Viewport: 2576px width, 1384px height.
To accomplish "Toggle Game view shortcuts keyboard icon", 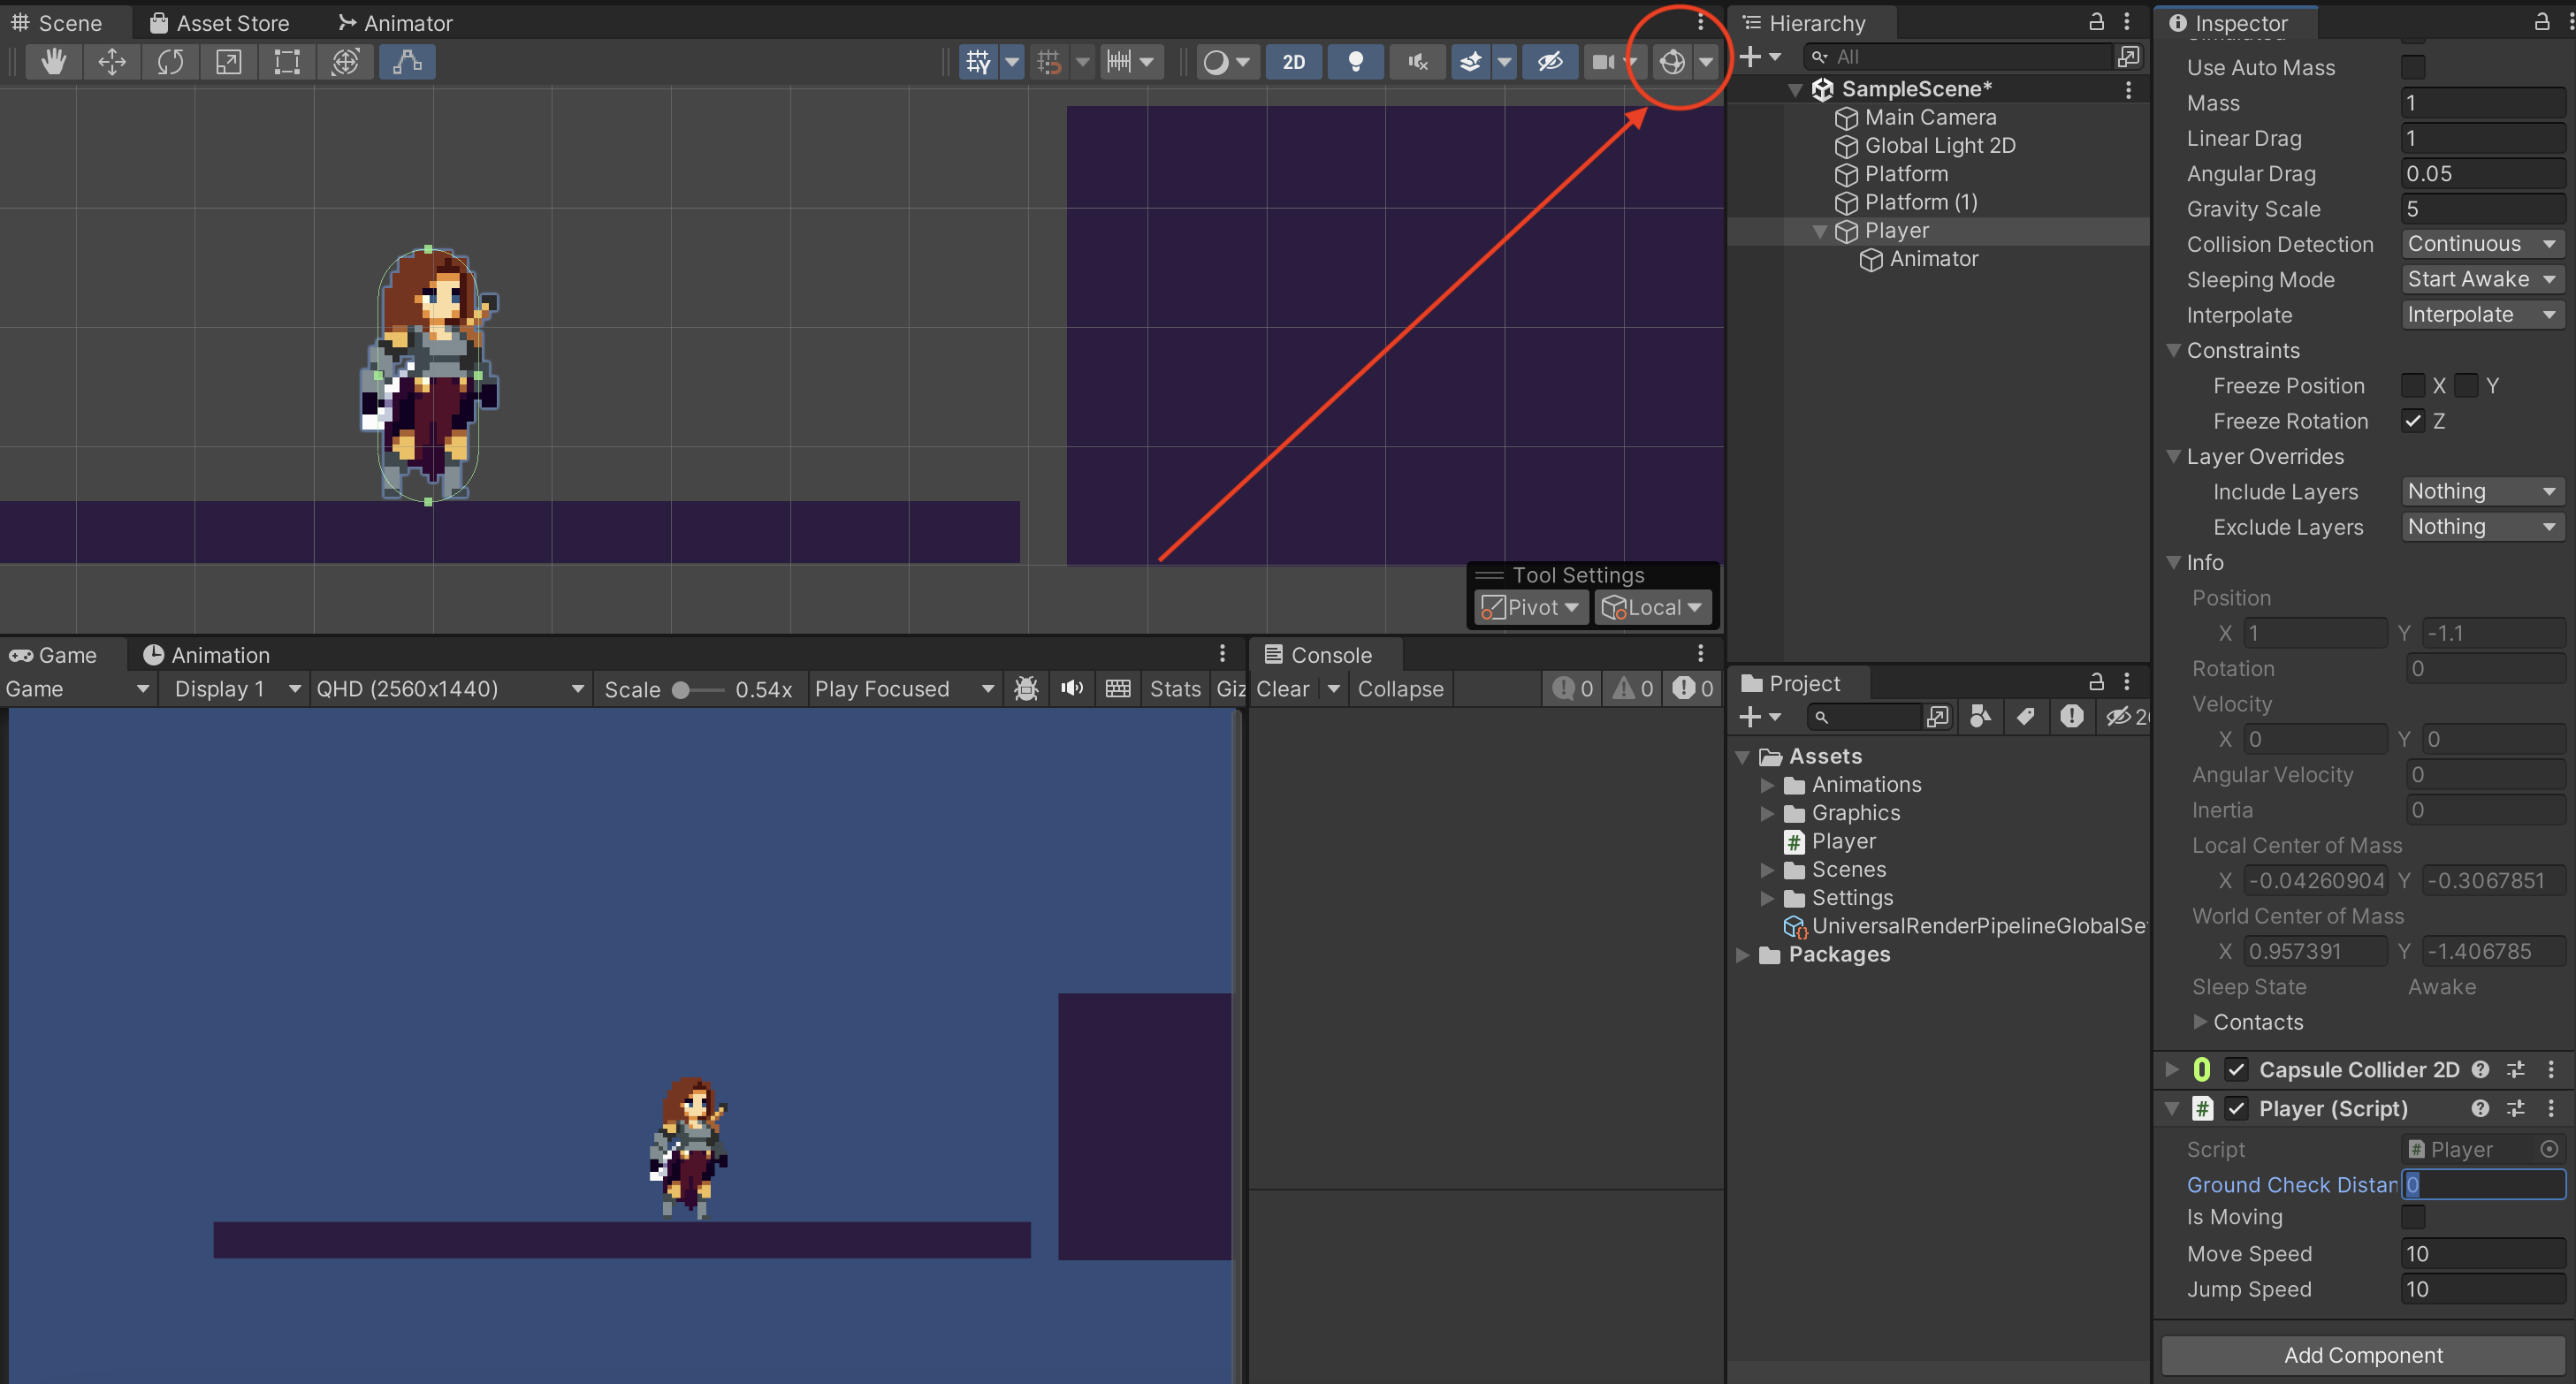I will coord(1118,688).
